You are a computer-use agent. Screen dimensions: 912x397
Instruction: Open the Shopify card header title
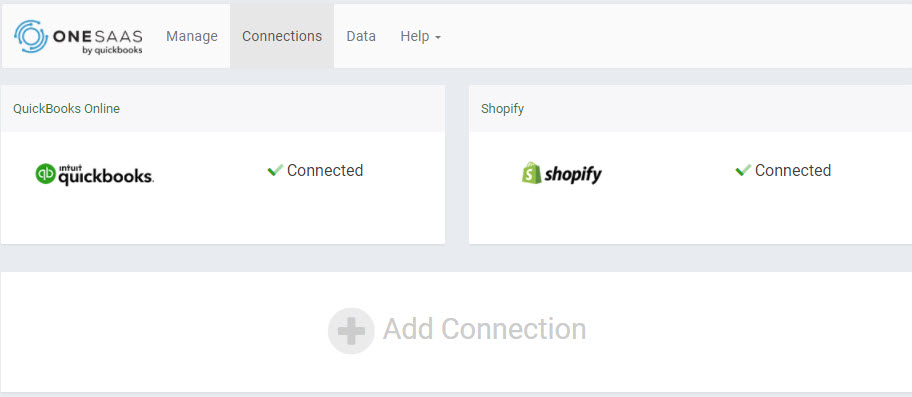tap(503, 109)
